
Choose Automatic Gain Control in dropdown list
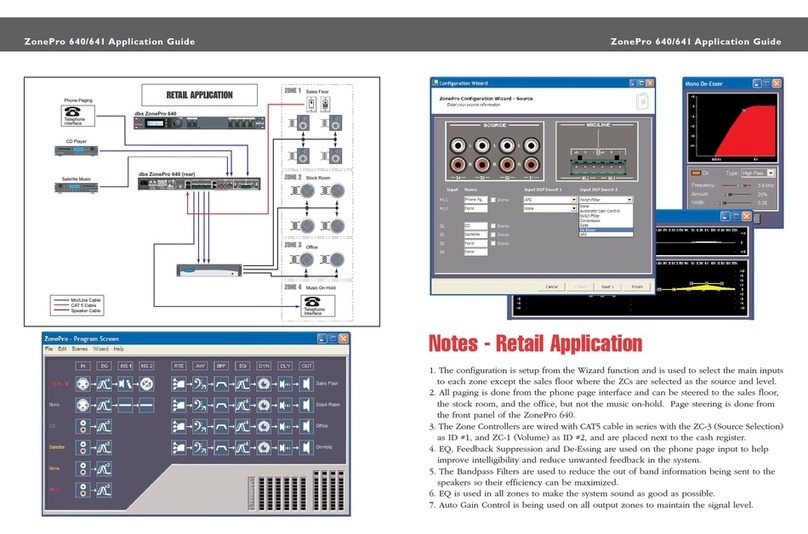[605, 211]
